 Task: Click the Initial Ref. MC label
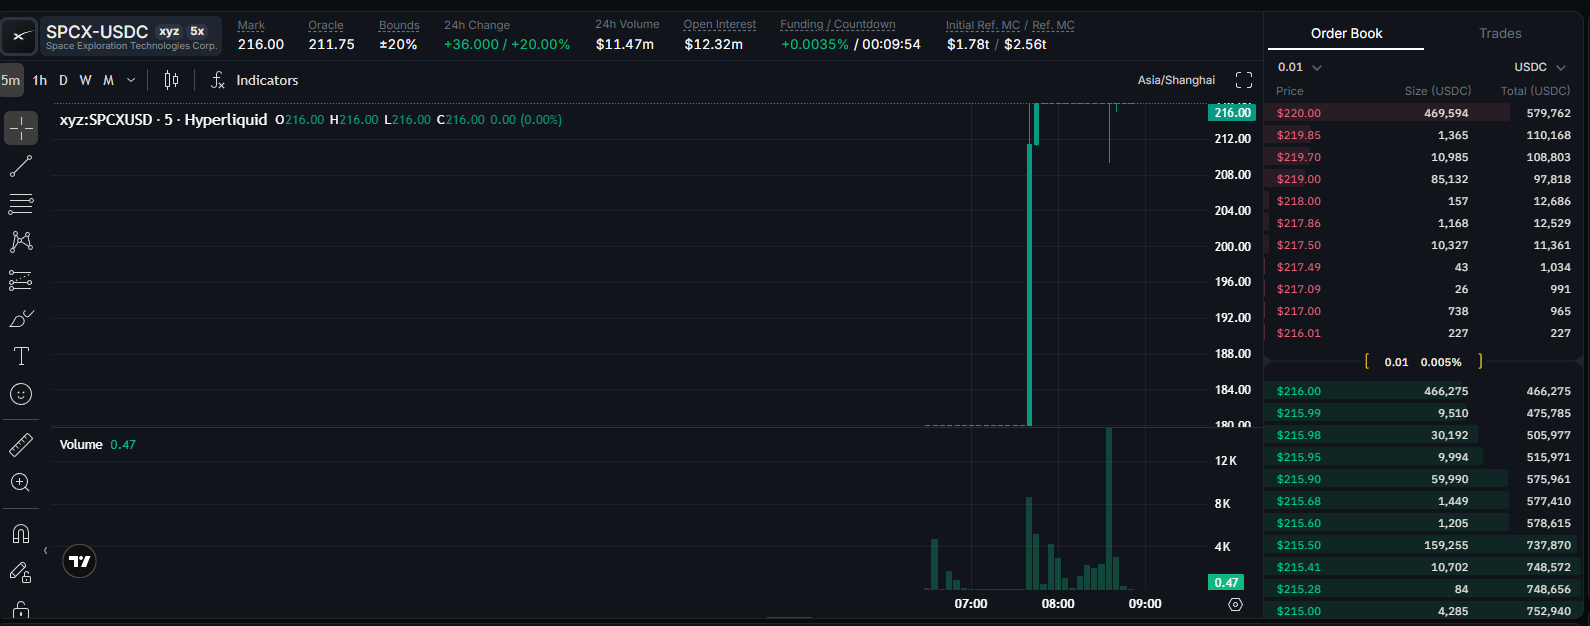[983, 25]
